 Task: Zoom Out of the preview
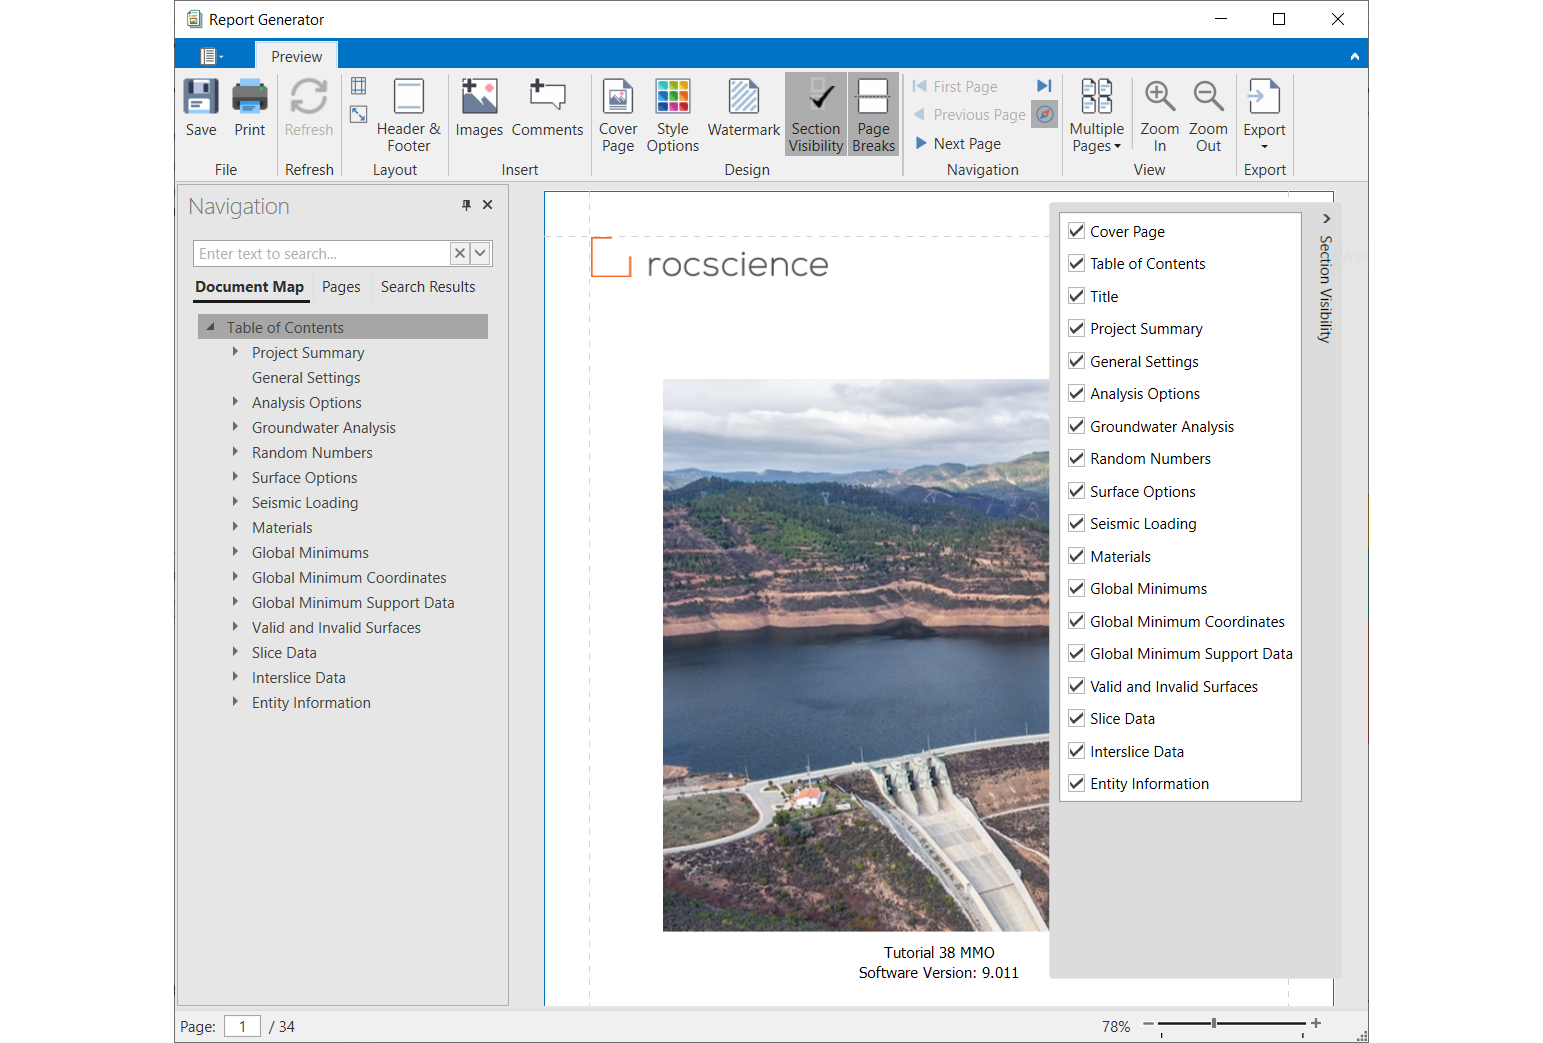tap(1208, 115)
